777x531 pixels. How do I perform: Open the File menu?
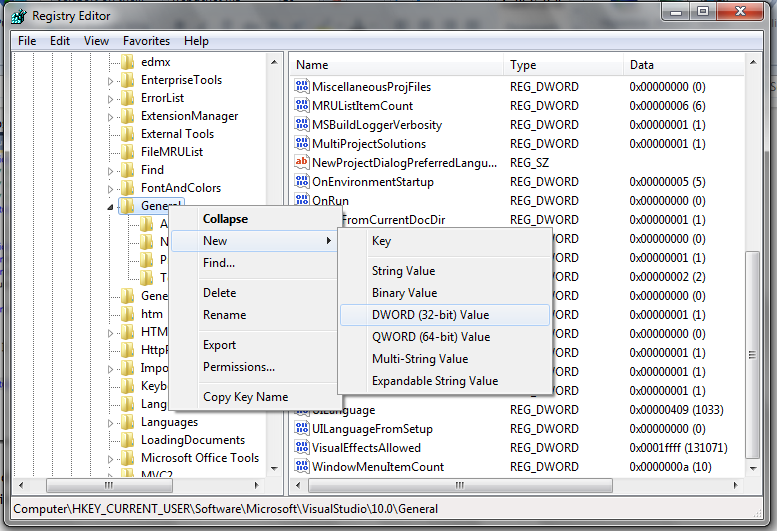coord(27,41)
